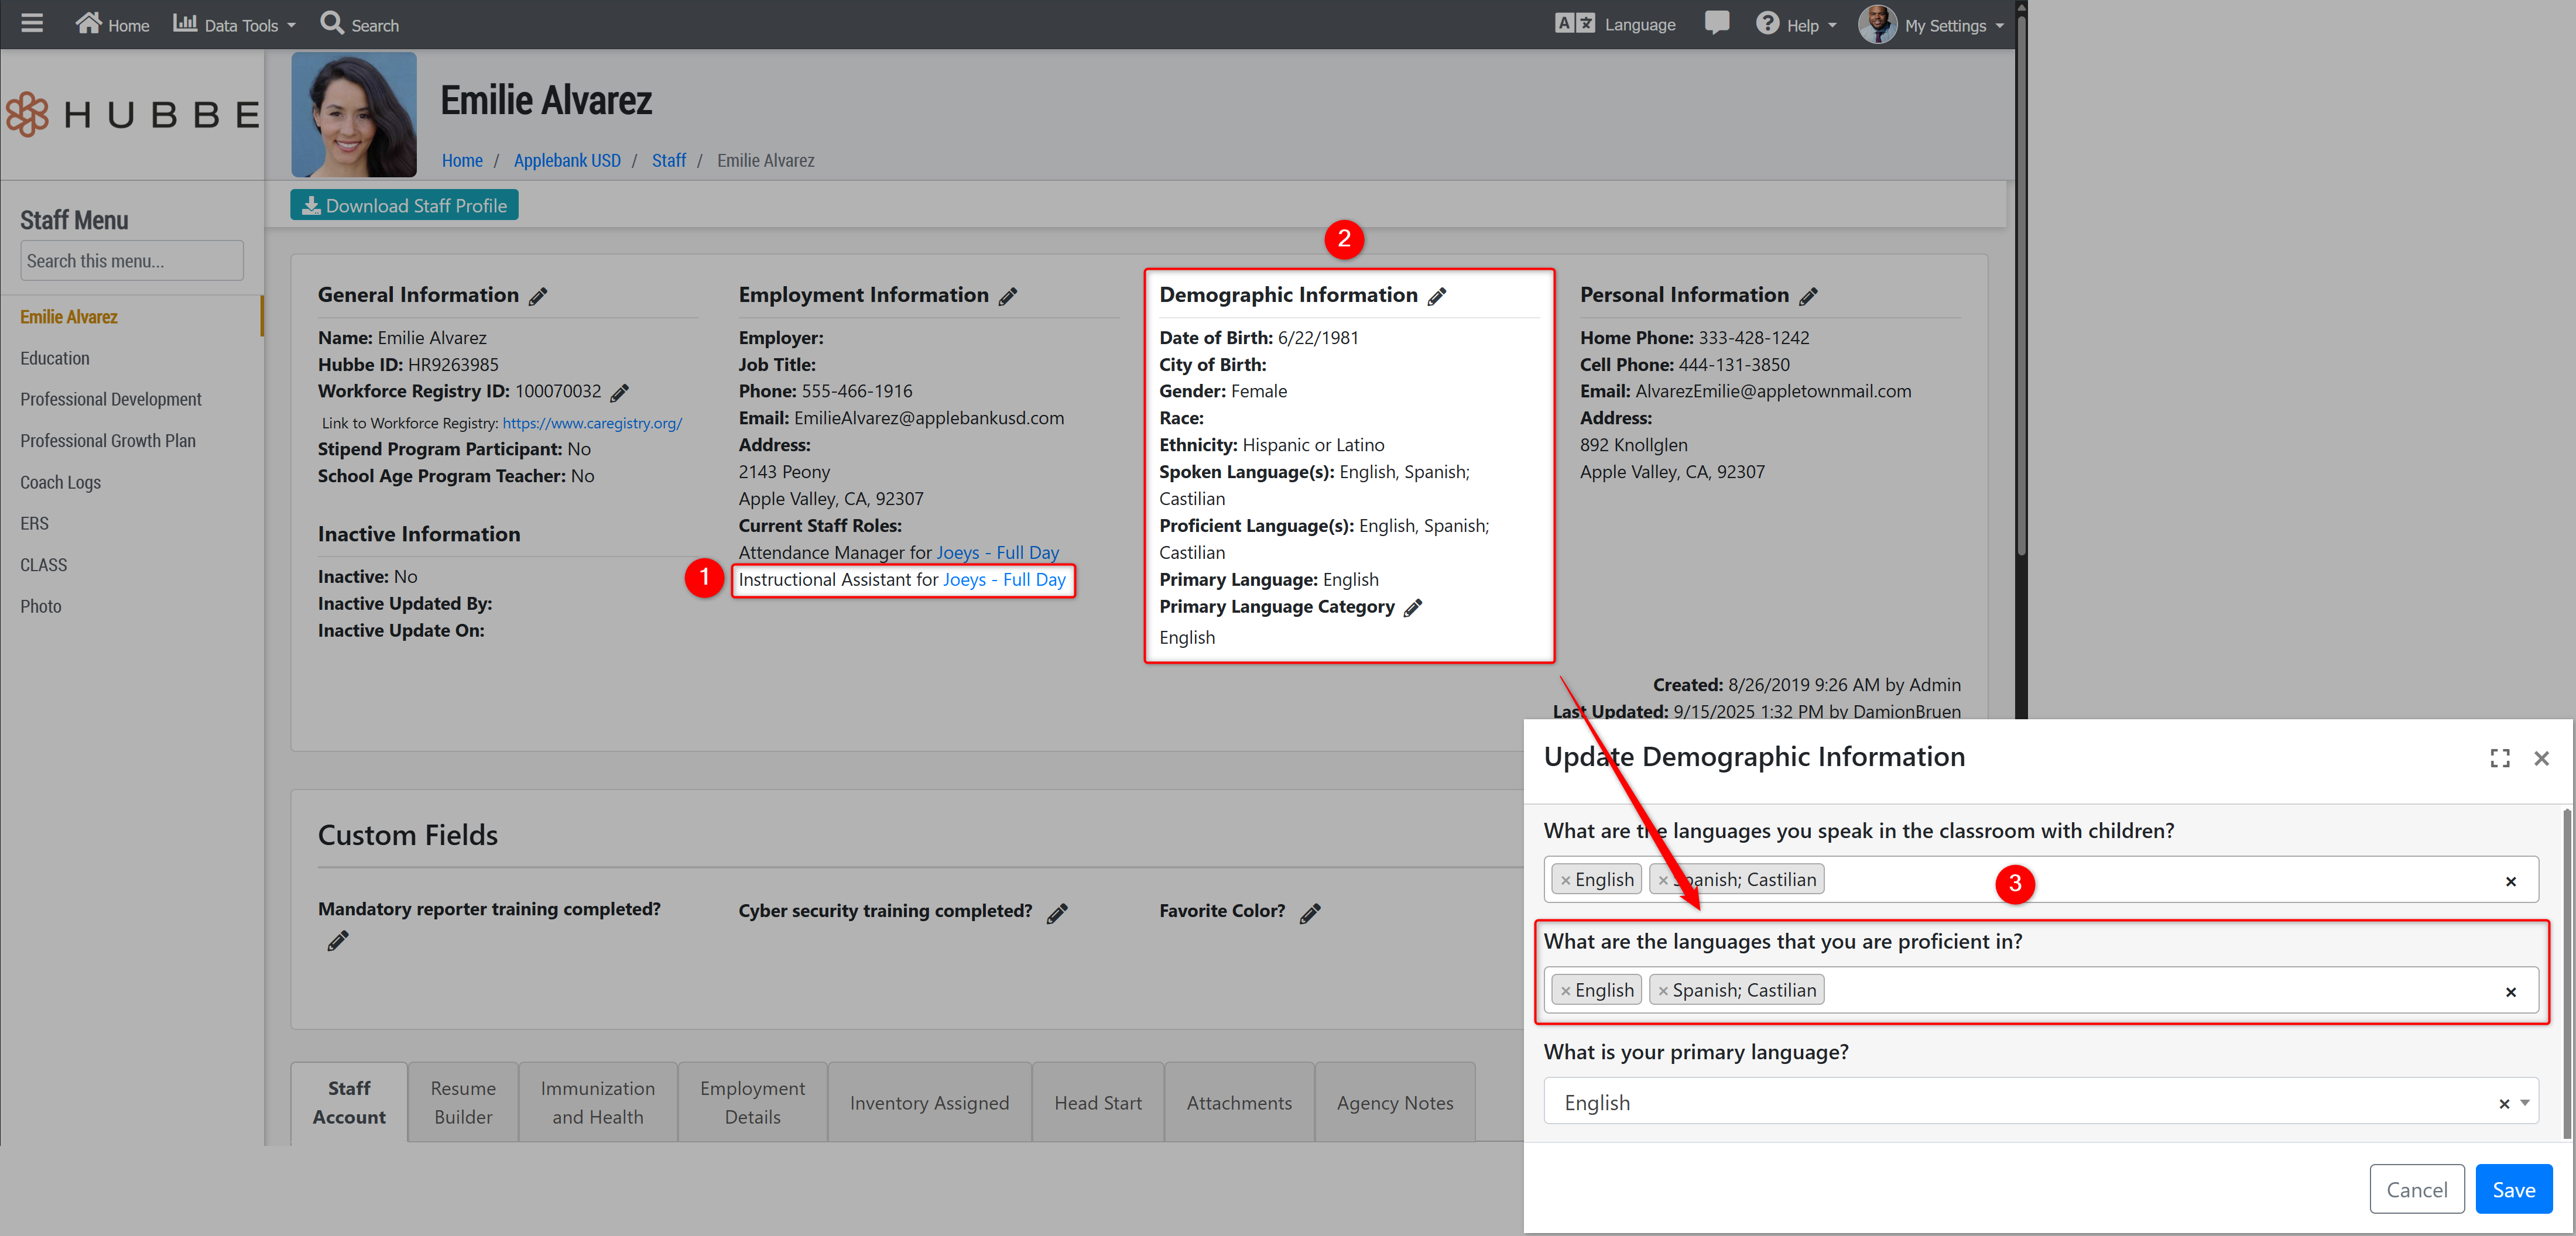
Task: Expand the dialog to fullscreen
Action: tap(2499, 759)
